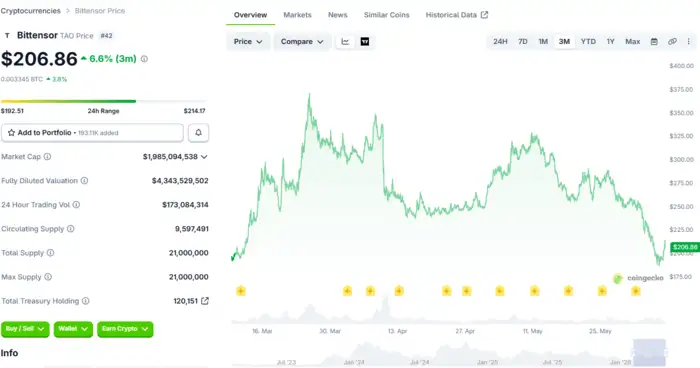Select the 7D time range
Viewport: 700px width, 368px height.
[523, 42]
